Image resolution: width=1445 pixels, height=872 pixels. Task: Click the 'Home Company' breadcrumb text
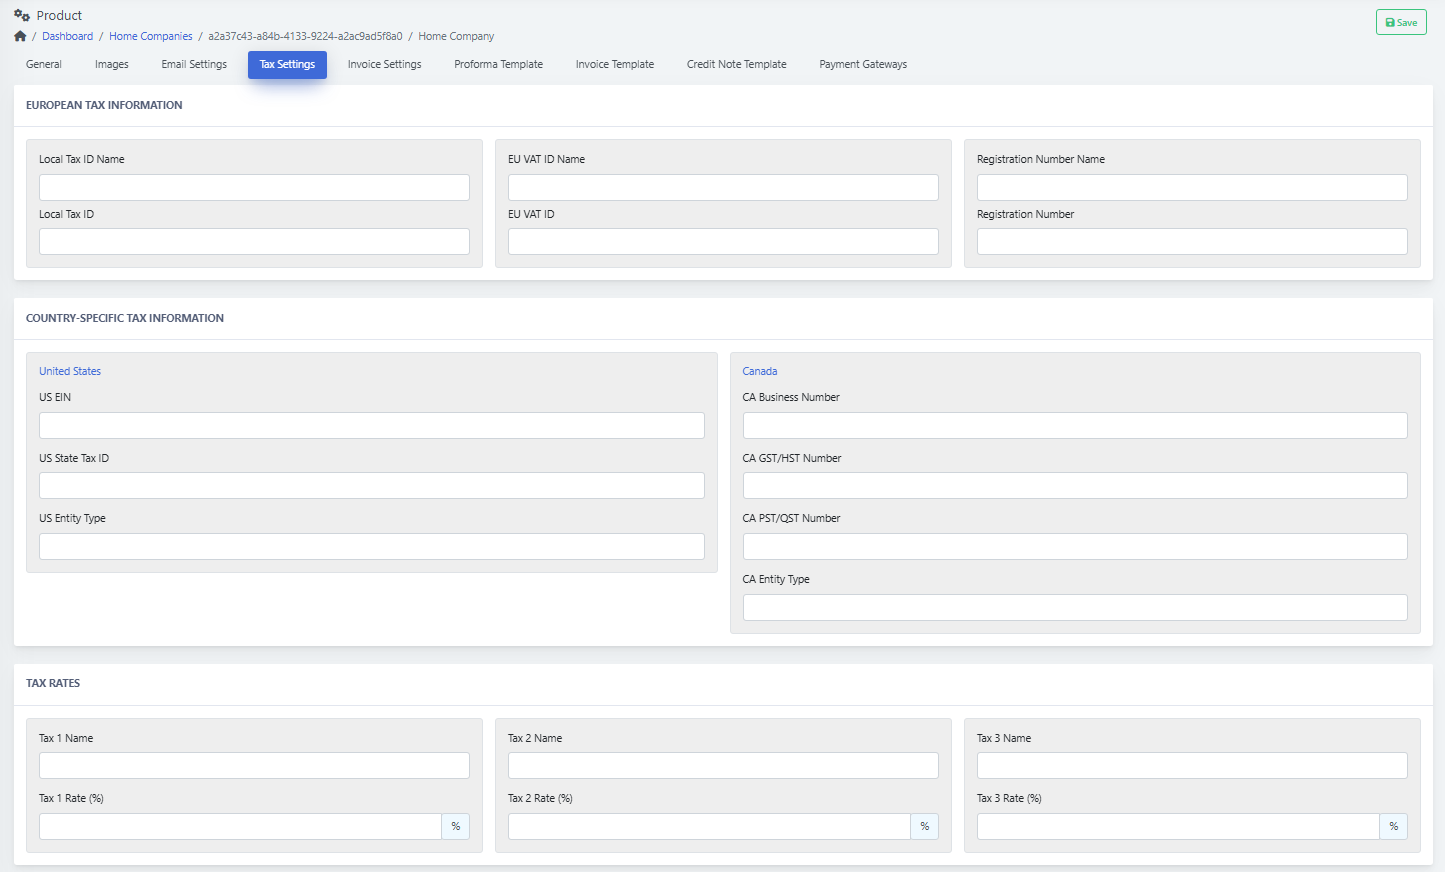[456, 36]
